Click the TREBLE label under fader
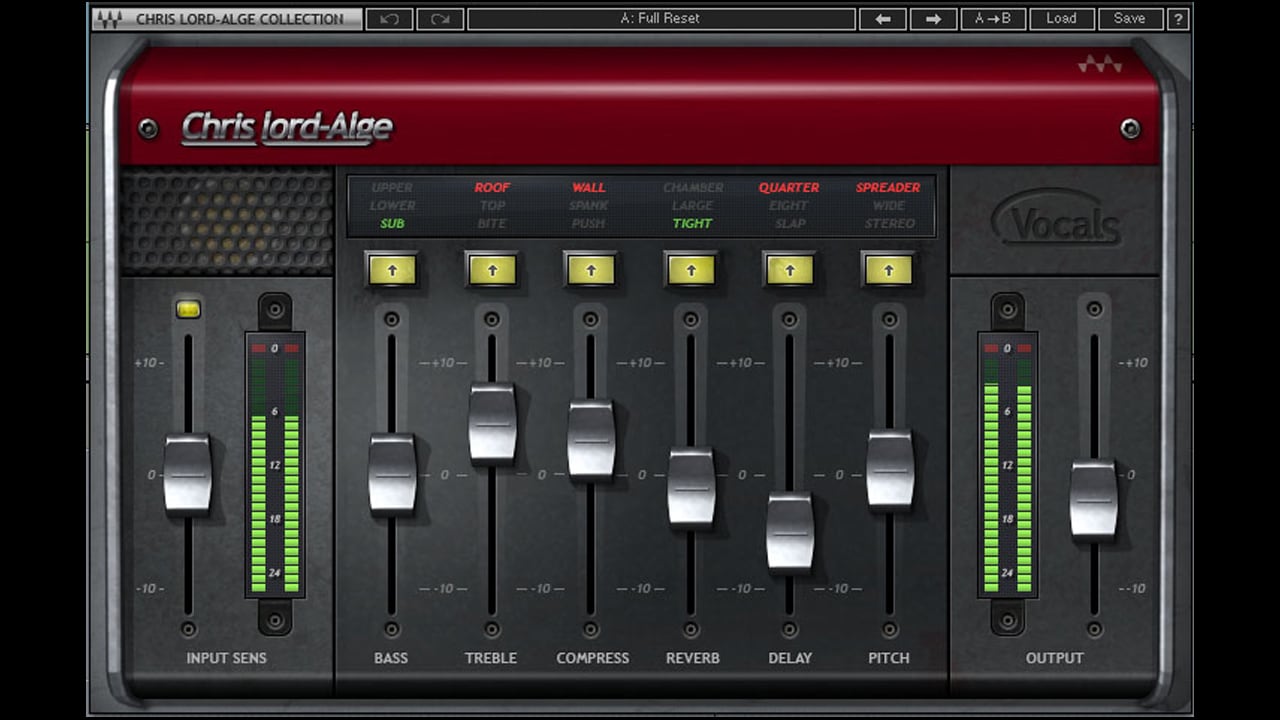The height and width of the screenshot is (720, 1280). coord(491,658)
